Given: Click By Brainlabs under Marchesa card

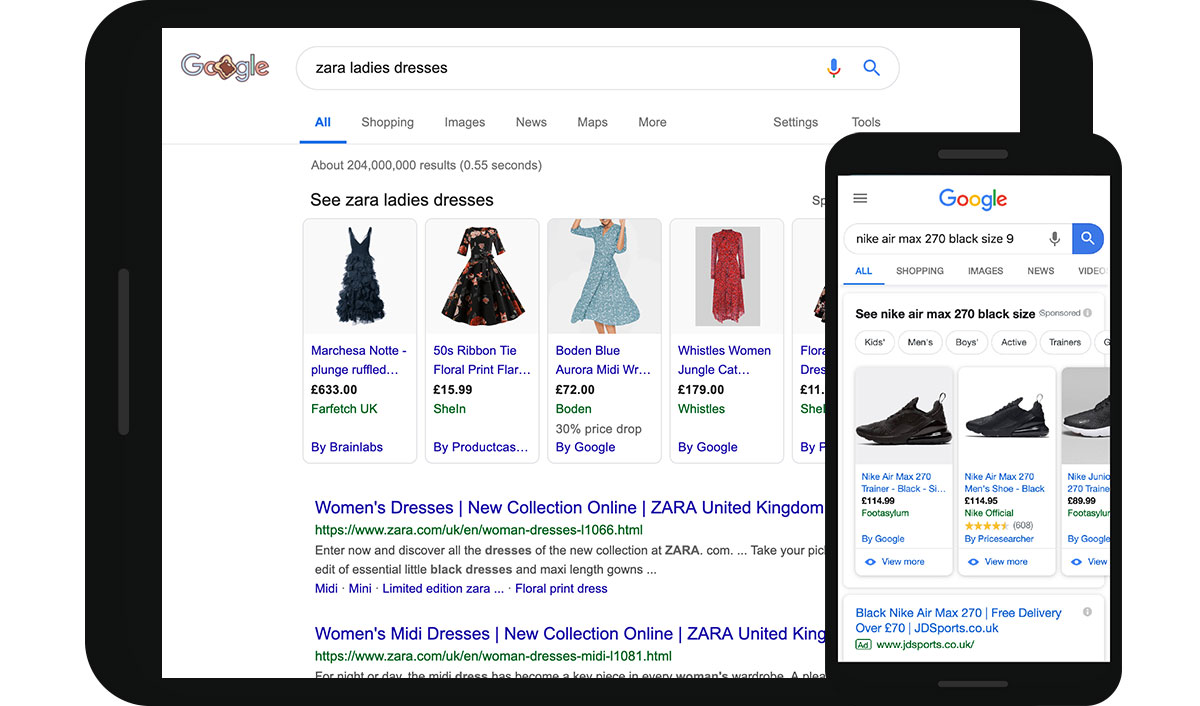Looking at the screenshot, I should pyautogui.click(x=347, y=447).
